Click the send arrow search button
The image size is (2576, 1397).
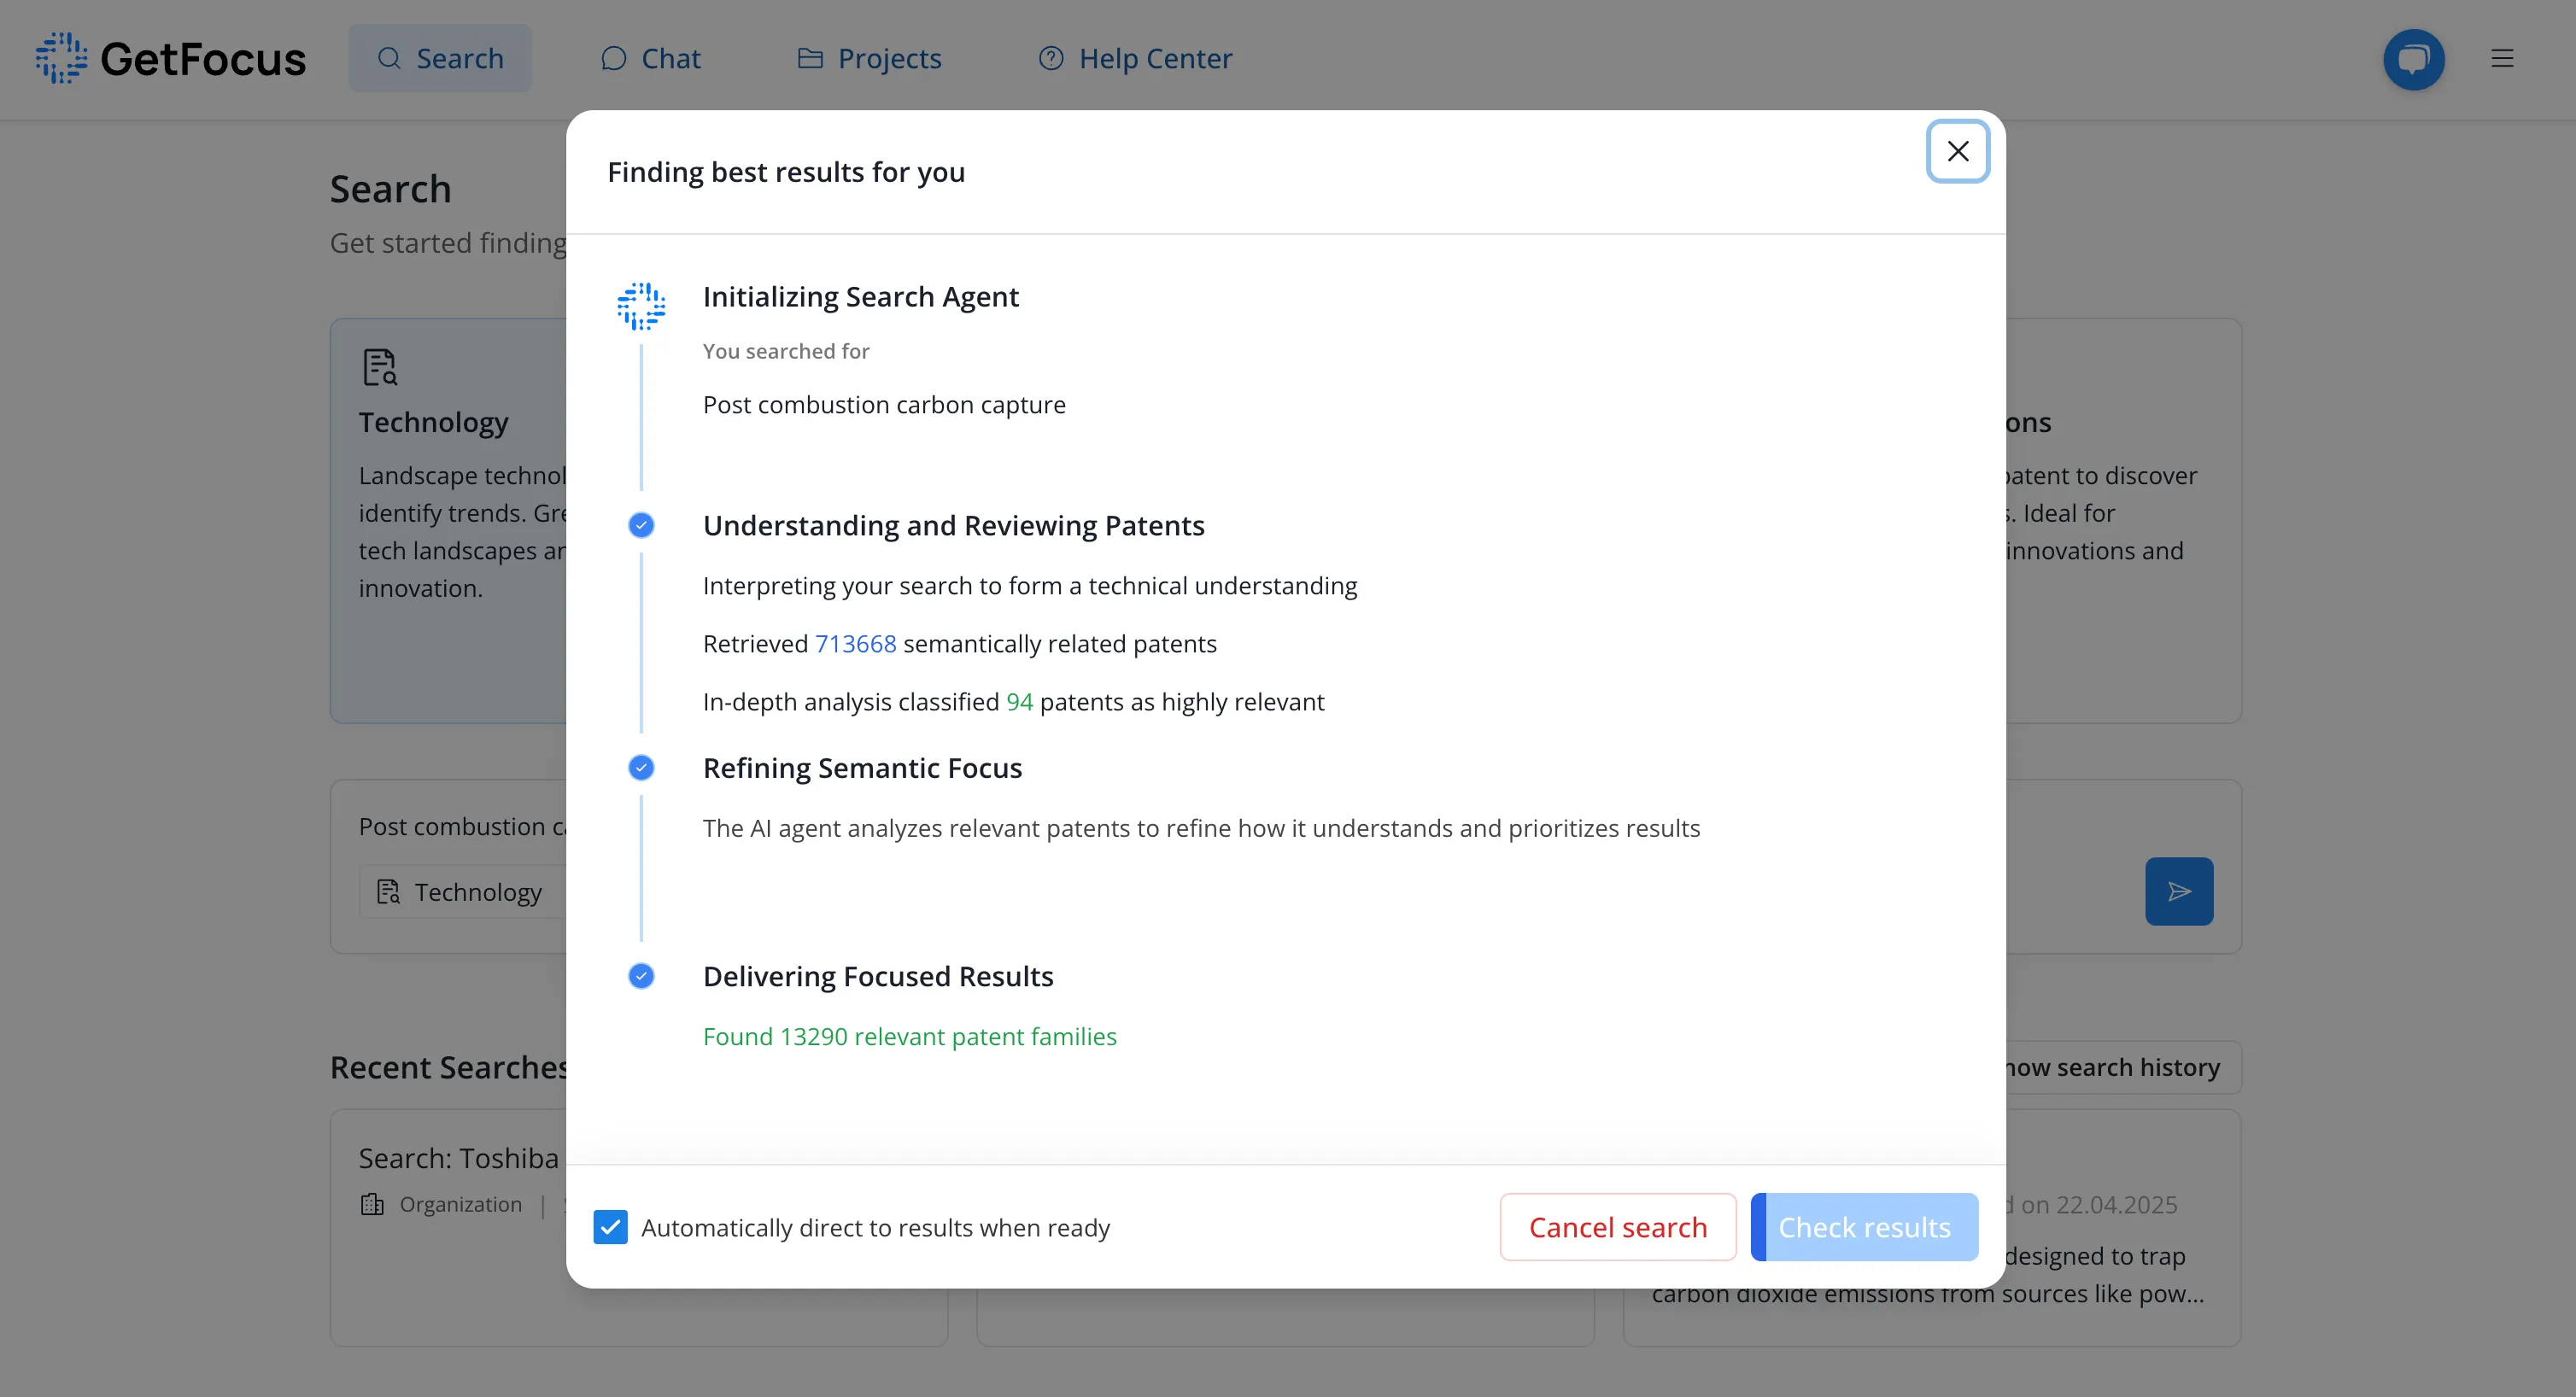2178,890
